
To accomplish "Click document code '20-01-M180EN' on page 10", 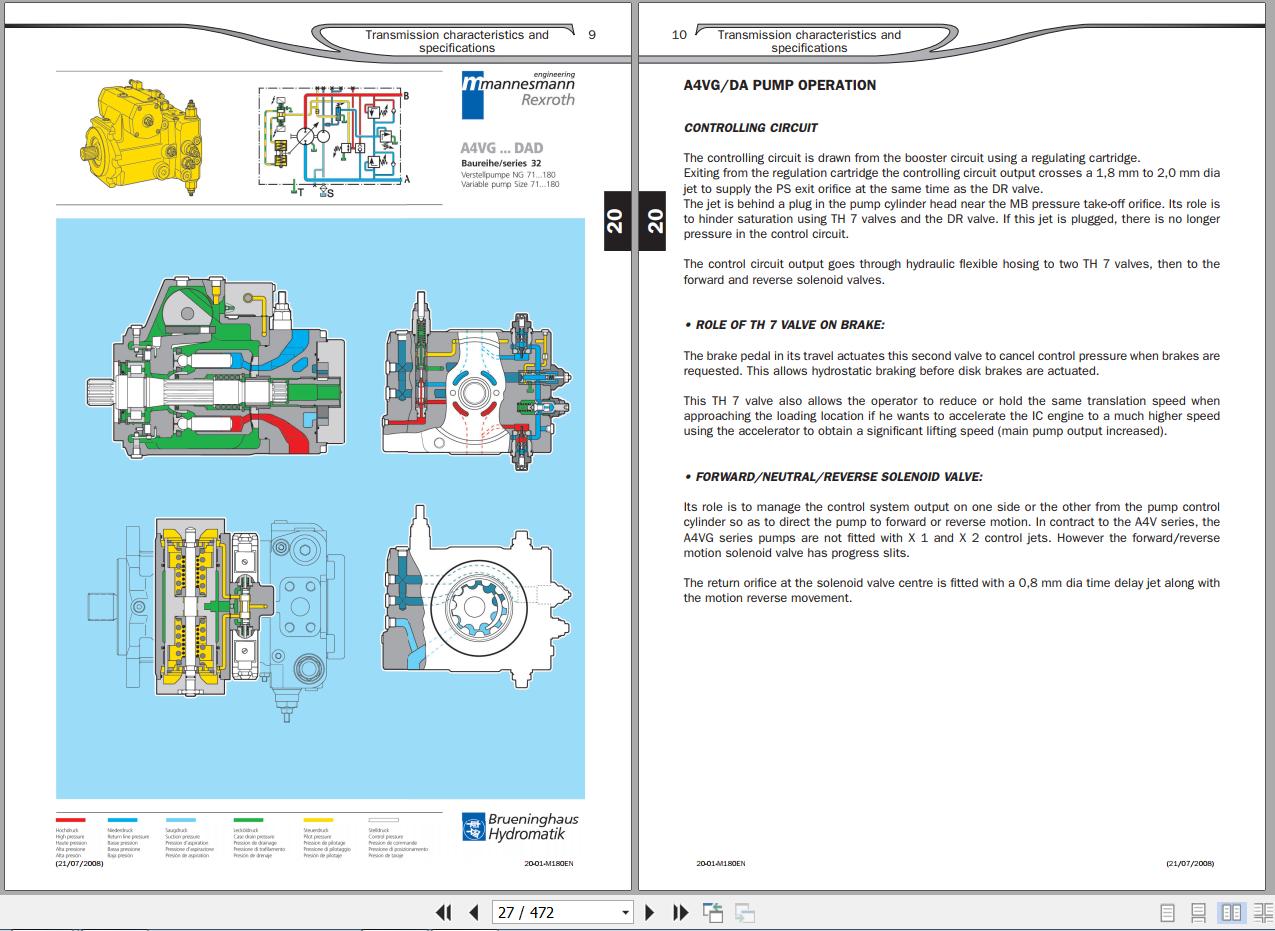I will tap(721, 863).
